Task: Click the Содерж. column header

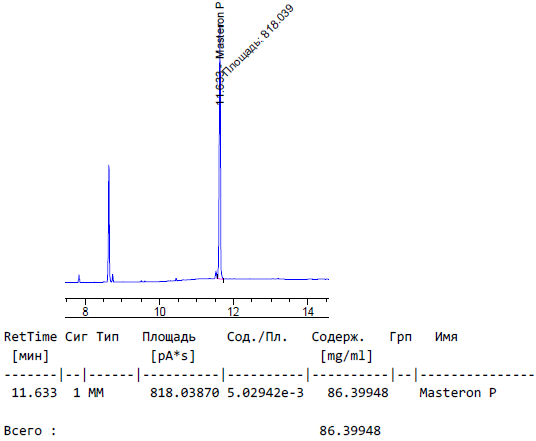Action: (338, 337)
